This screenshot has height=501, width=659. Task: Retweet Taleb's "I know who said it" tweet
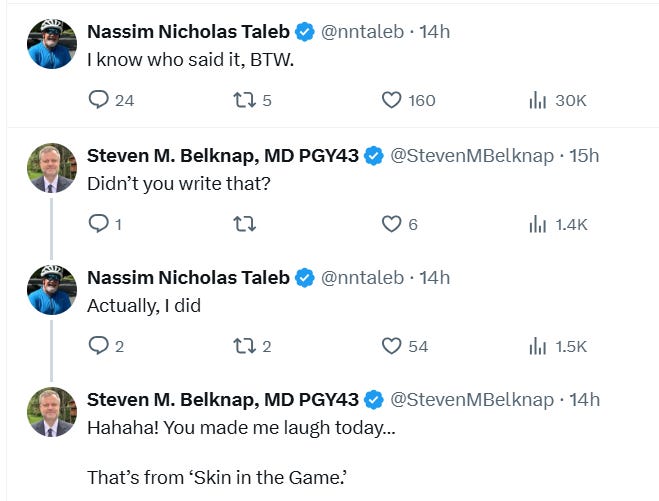pos(242,100)
